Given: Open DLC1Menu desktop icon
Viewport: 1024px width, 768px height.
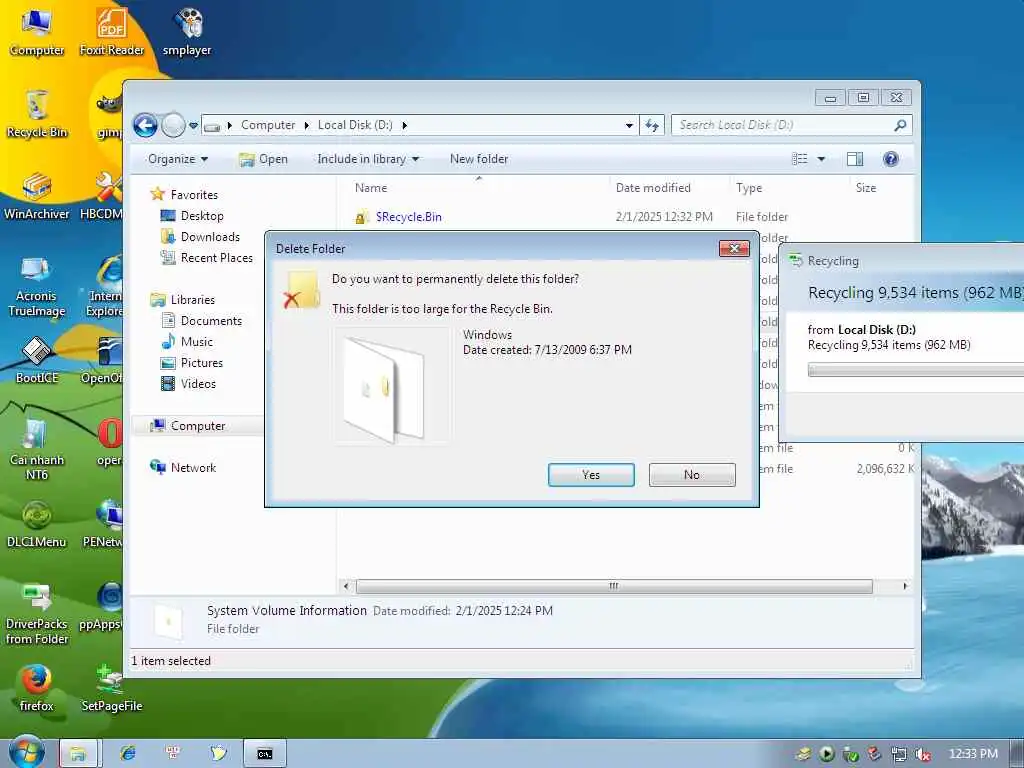Looking at the screenshot, I should (37, 524).
